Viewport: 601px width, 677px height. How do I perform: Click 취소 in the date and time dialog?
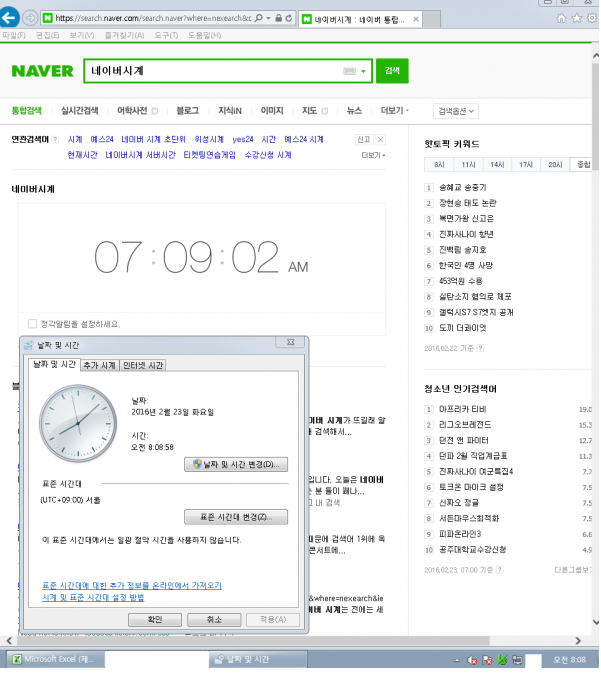[214, 620]
